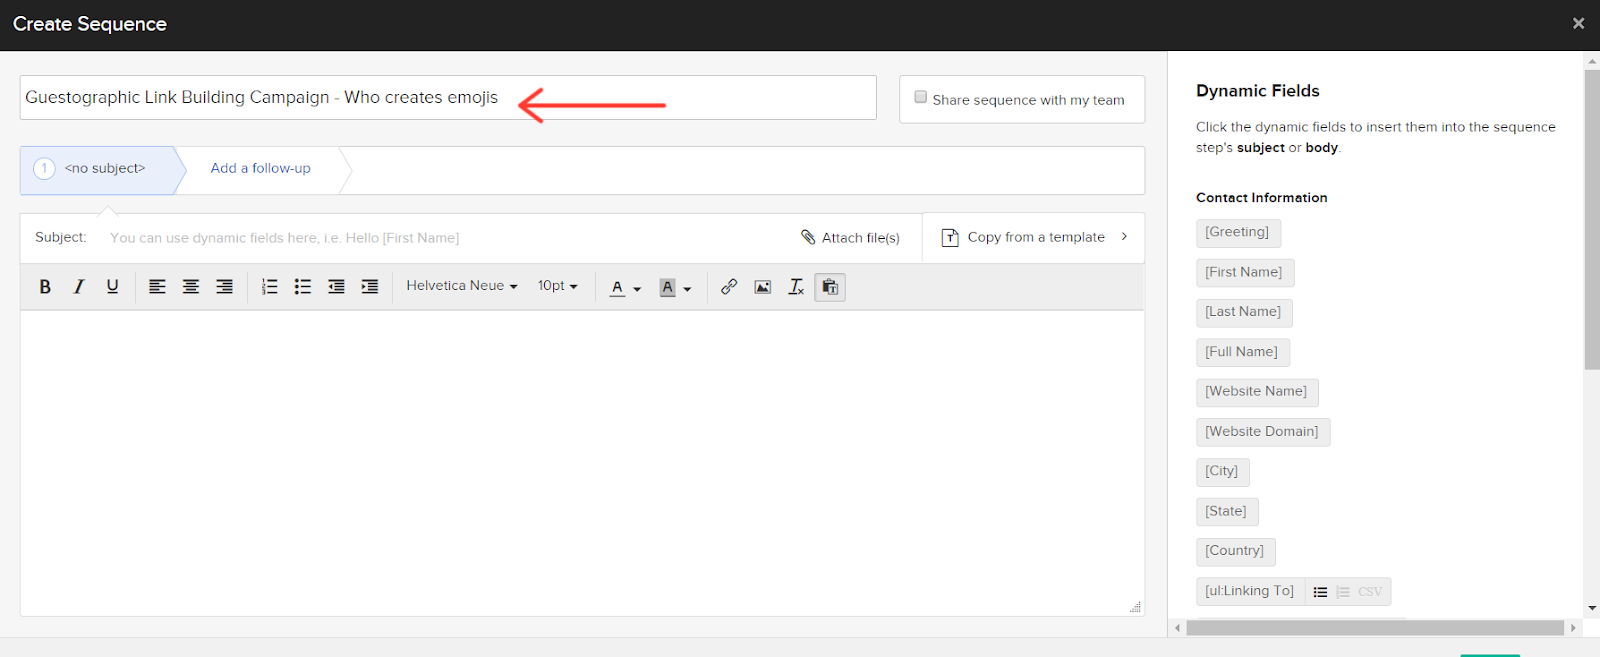Center align the email body text
The image size is (1600, 657).
[x=190, y=287]
